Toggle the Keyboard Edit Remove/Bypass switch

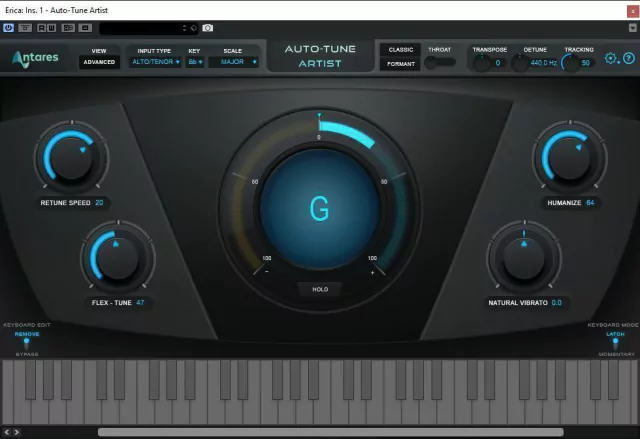pyautogui.click(x=27, y=344)
